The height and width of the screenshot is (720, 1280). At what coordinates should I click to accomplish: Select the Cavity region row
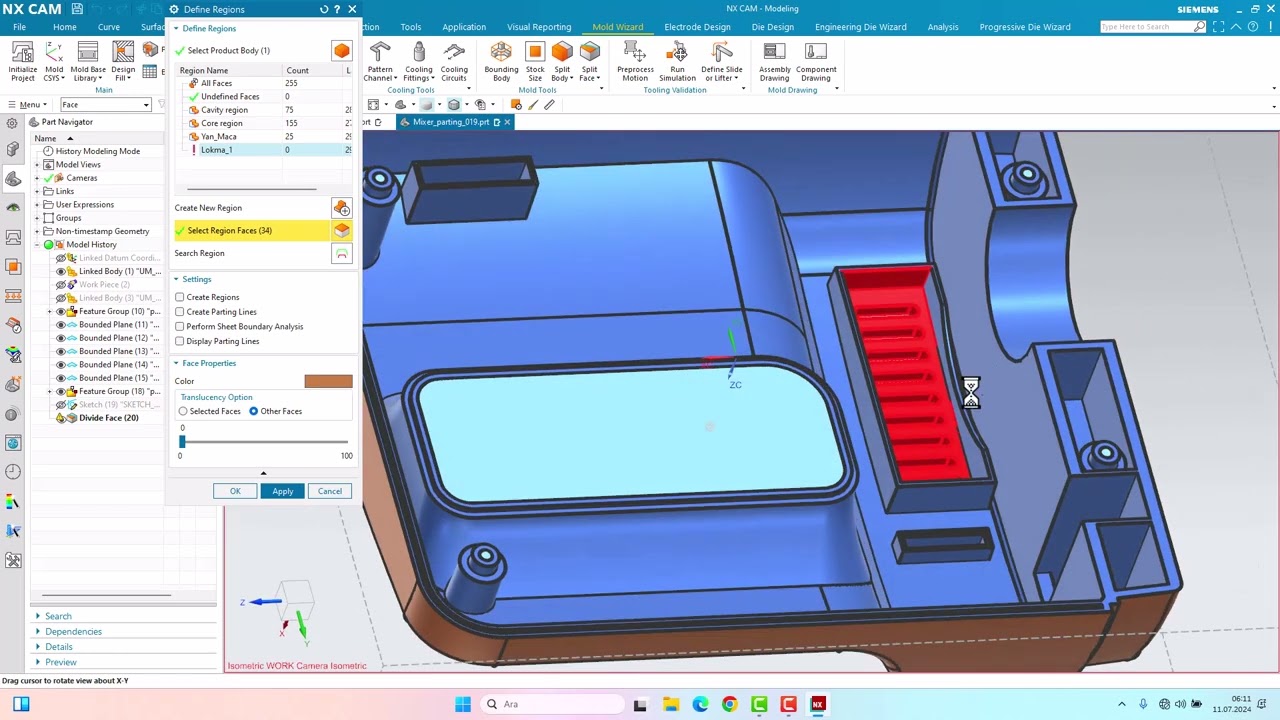coord(265,110)
